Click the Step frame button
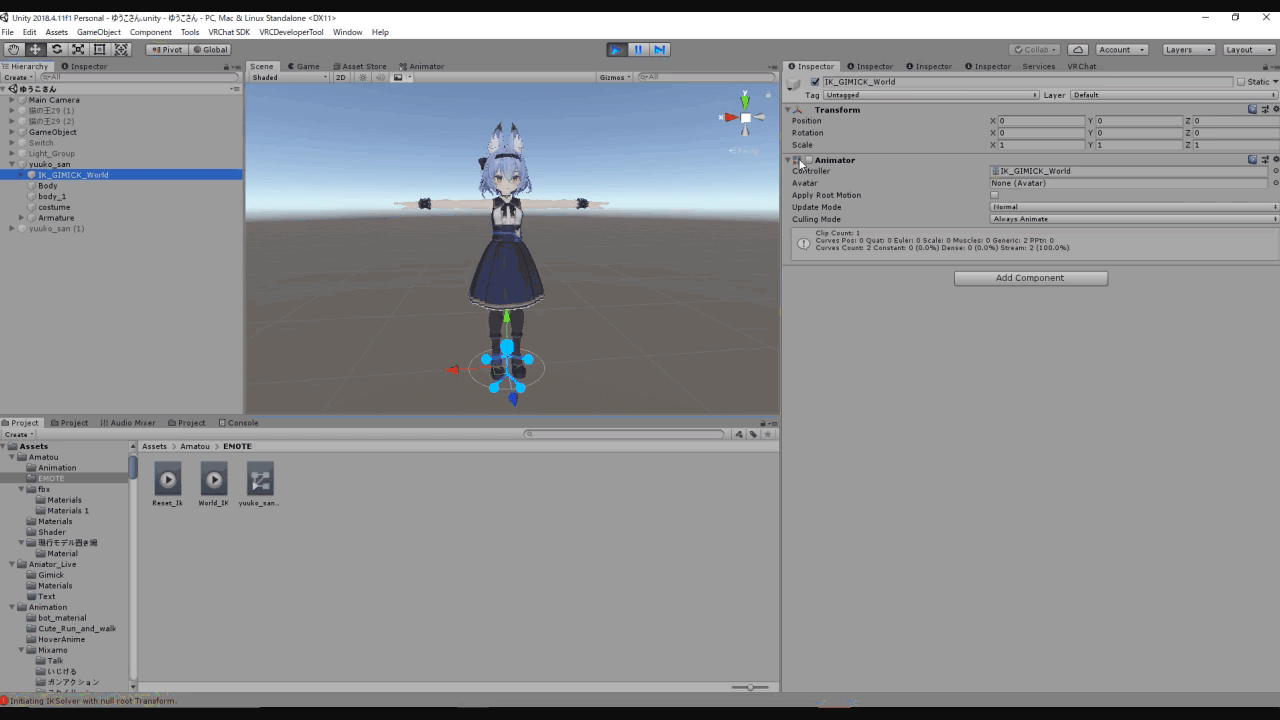The image size is (1280, 720). (x=662, y=49)
